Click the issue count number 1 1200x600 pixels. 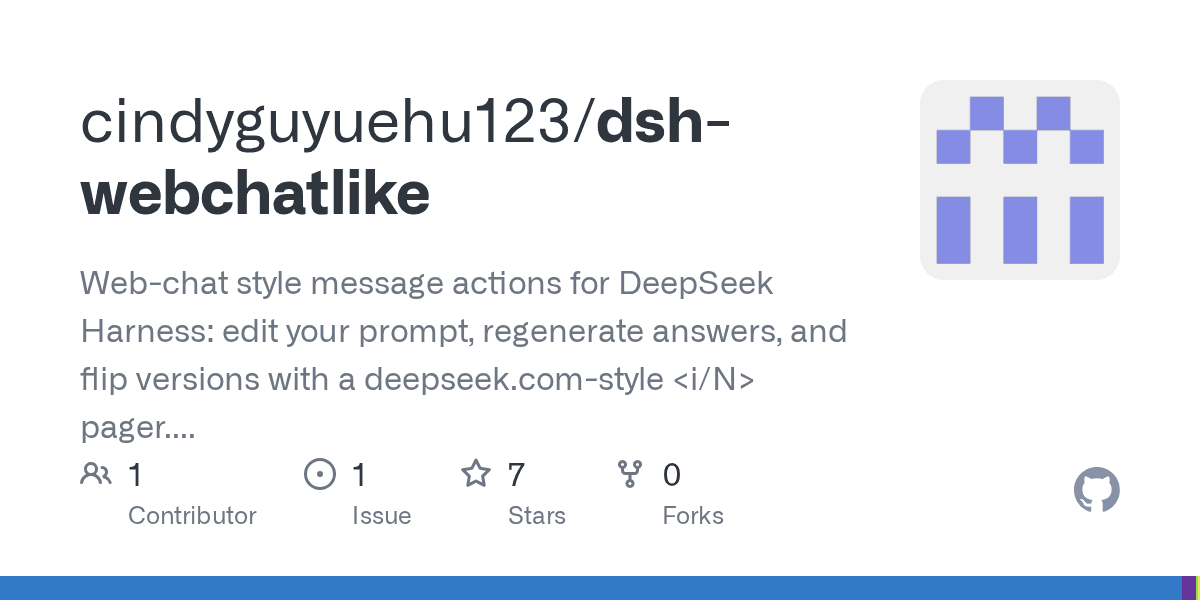(x=359, y=475)
